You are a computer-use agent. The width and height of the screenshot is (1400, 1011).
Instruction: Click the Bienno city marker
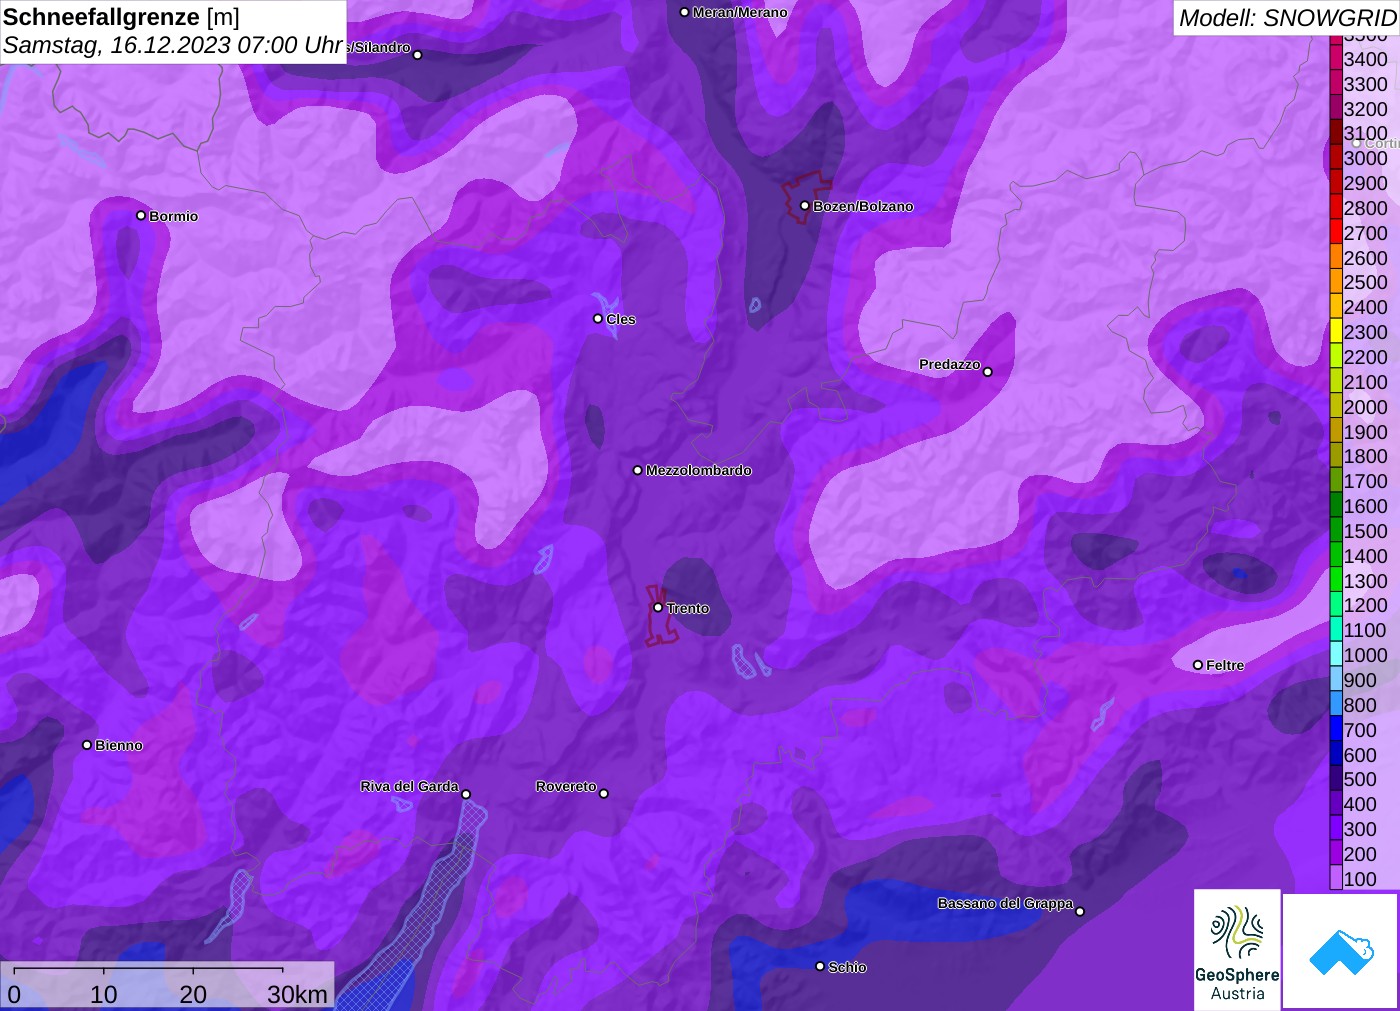[87, 744]
